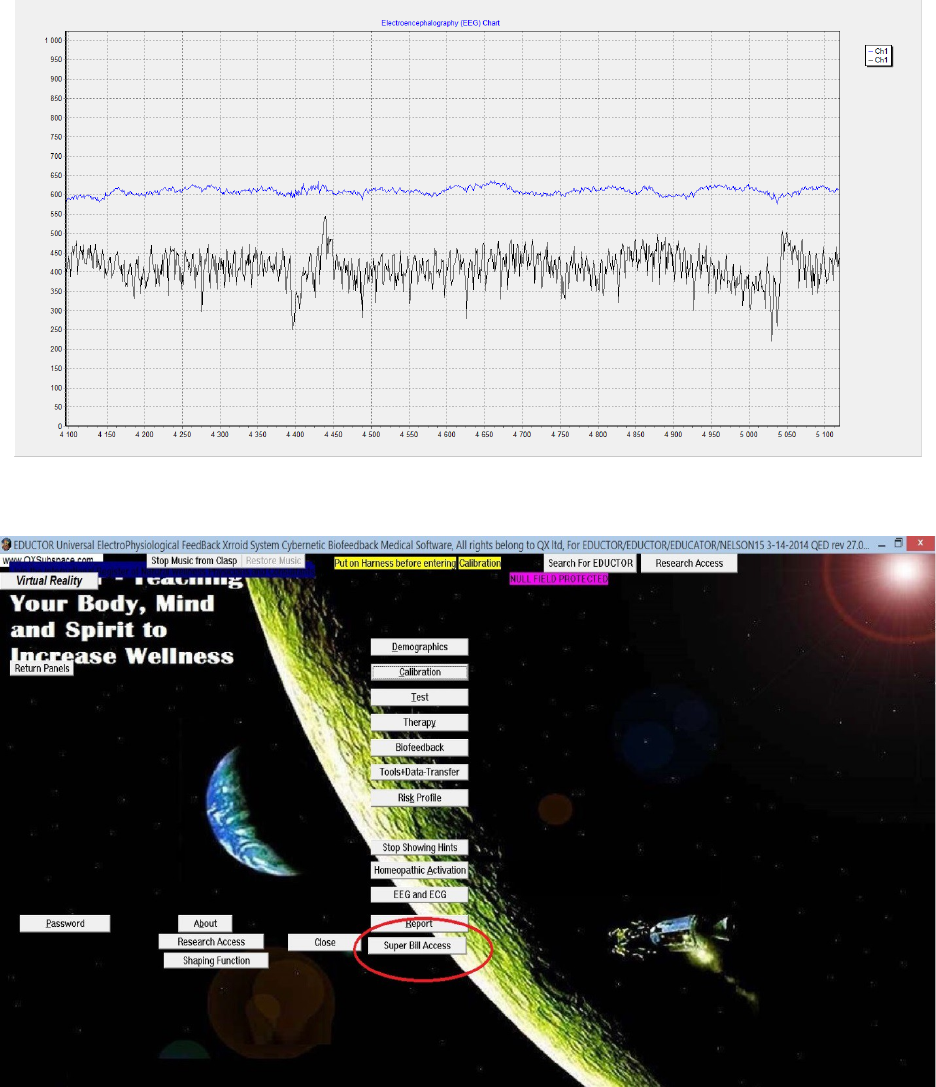Image resolution: width=936 pixels, height=1087 pixels.
Task: Click Stop Music from Clasp
Action: 194,560
